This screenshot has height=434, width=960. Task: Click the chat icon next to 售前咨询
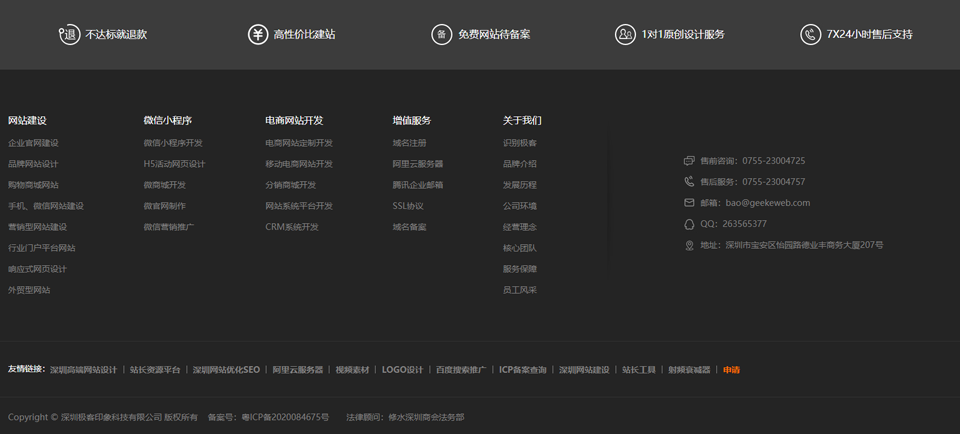(x=689, y=161)
